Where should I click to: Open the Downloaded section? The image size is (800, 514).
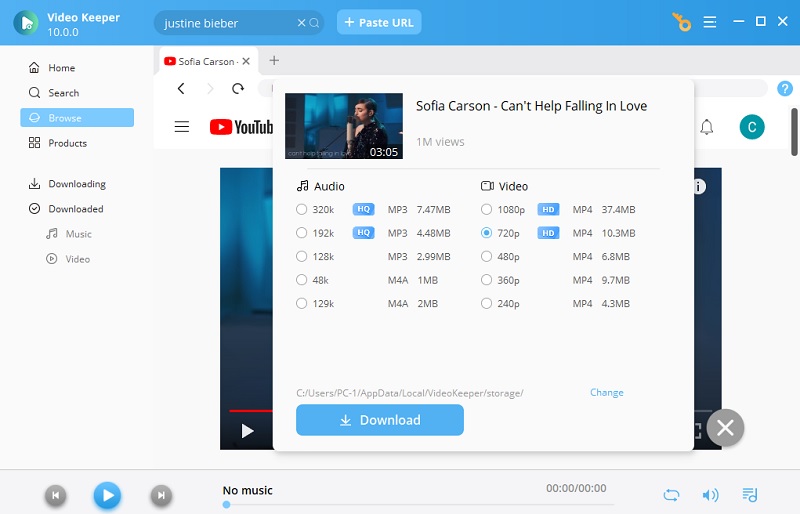pos(76,209)
